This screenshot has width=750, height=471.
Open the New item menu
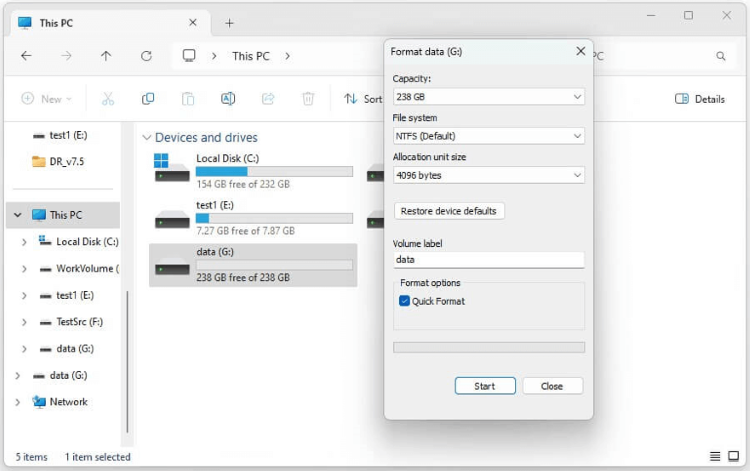pos(46,99)
